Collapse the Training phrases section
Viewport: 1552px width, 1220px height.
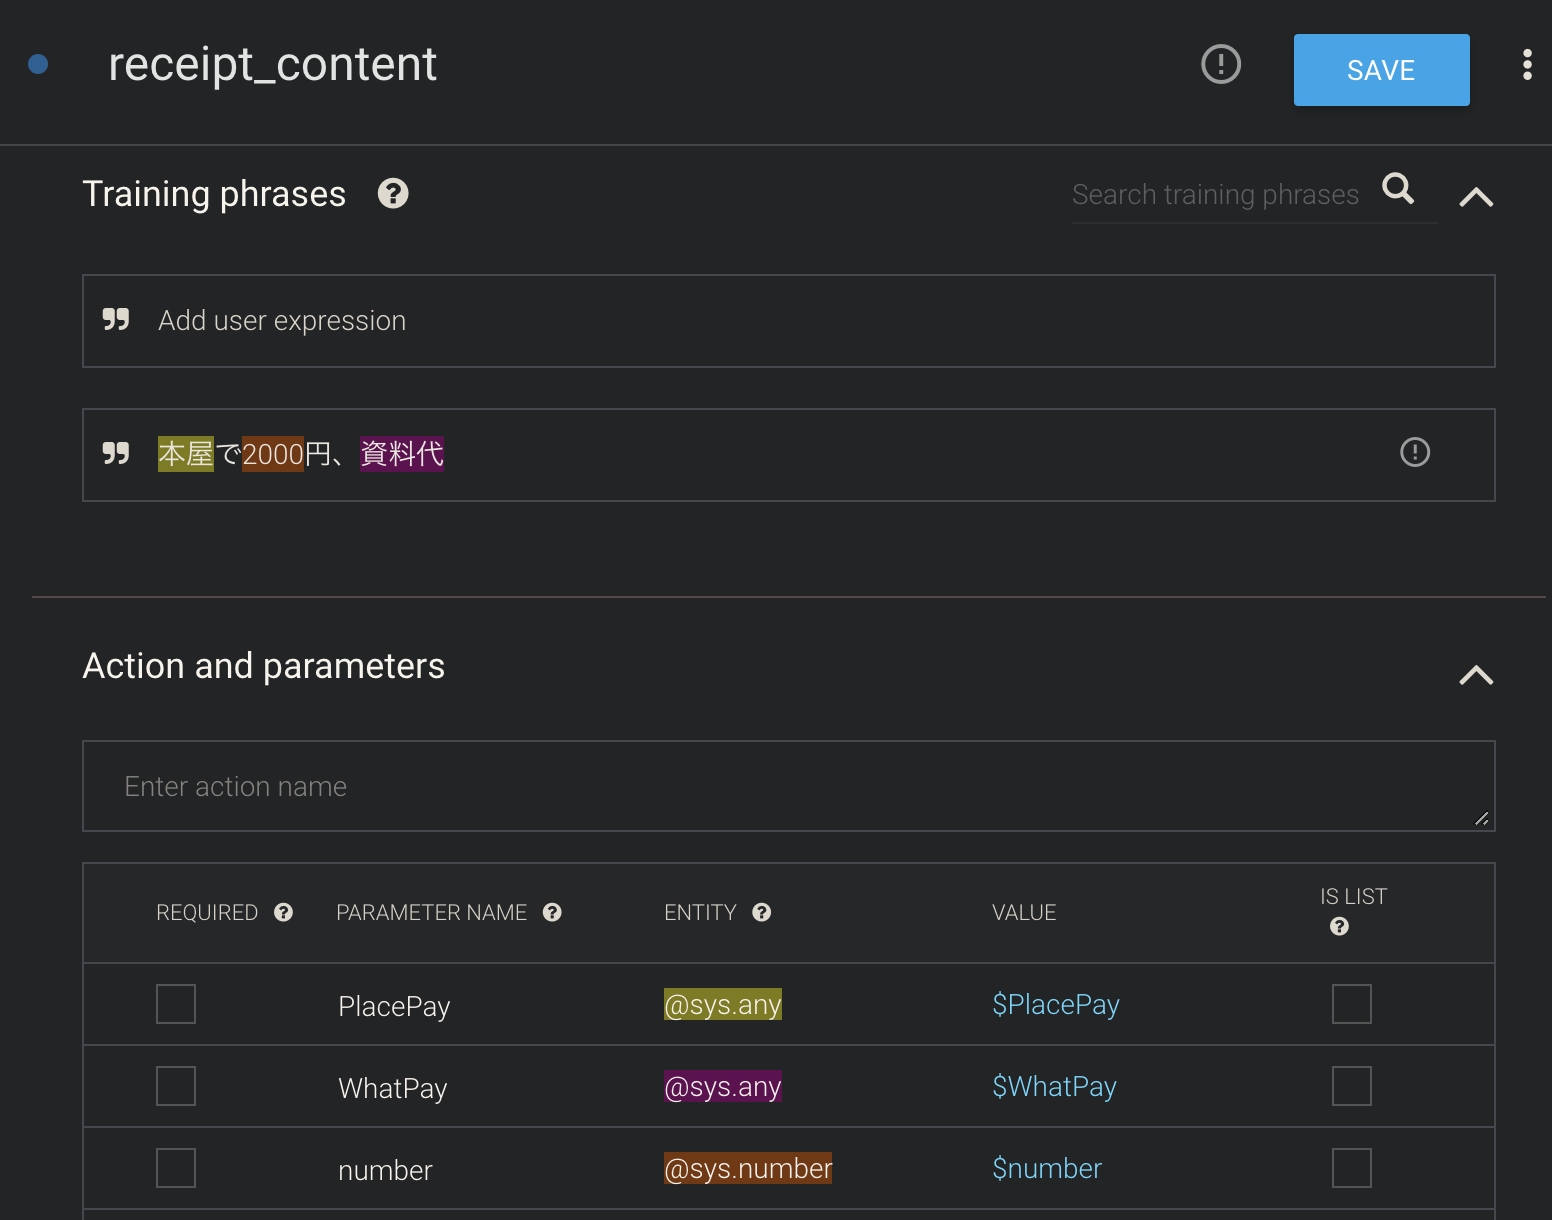[x=1476, y=197]
